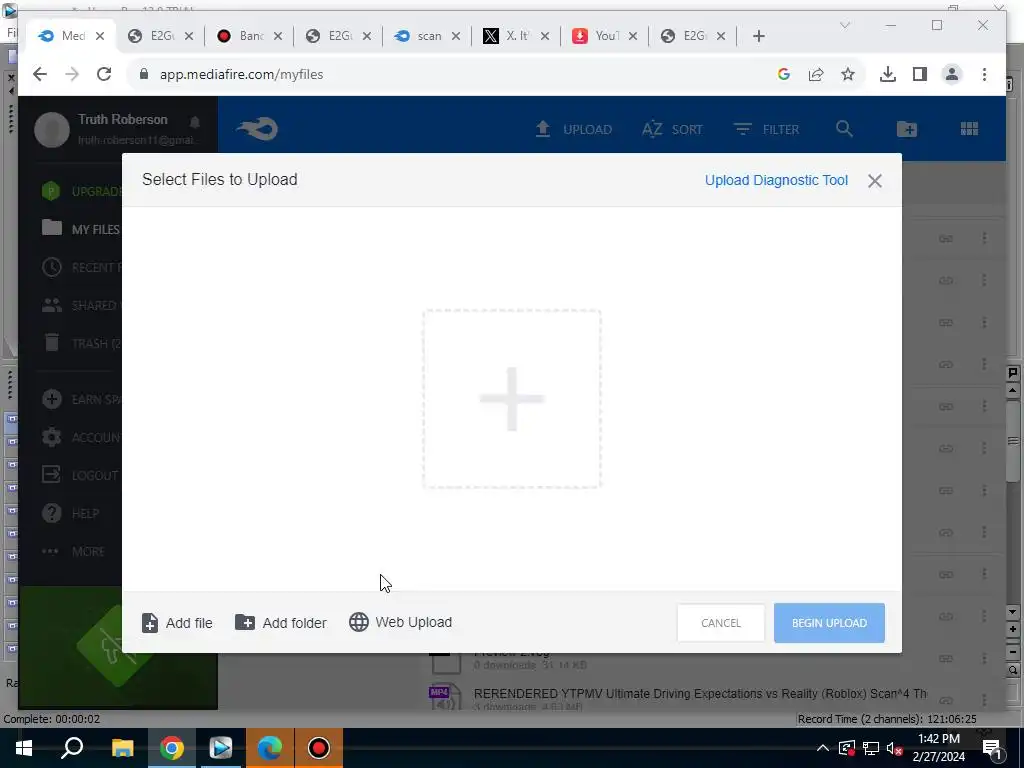Show hidden tray icons chevron
The height and width of the screenshot is (768, 1024).
coord(823,748)
